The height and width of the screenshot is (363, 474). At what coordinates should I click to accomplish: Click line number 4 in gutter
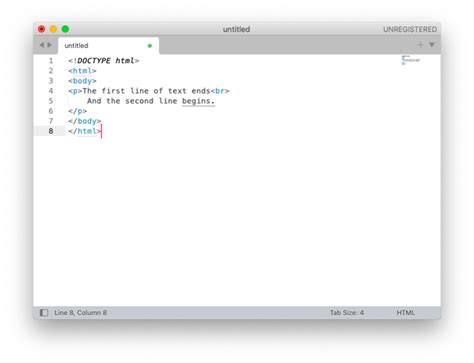[51, 91]
